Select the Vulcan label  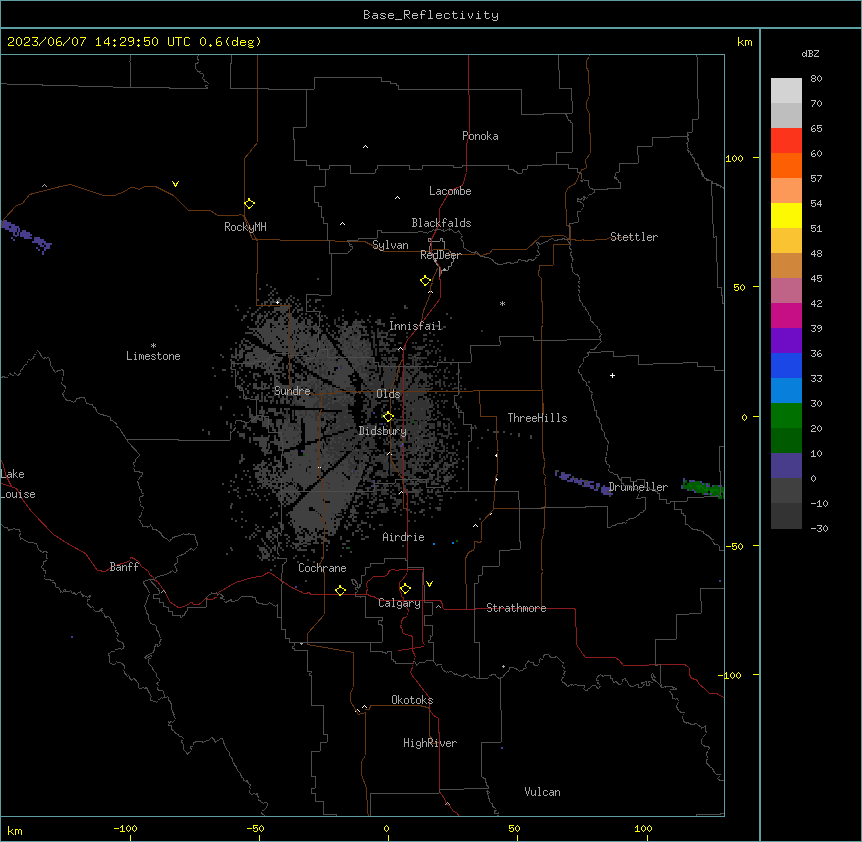(542, 792)
